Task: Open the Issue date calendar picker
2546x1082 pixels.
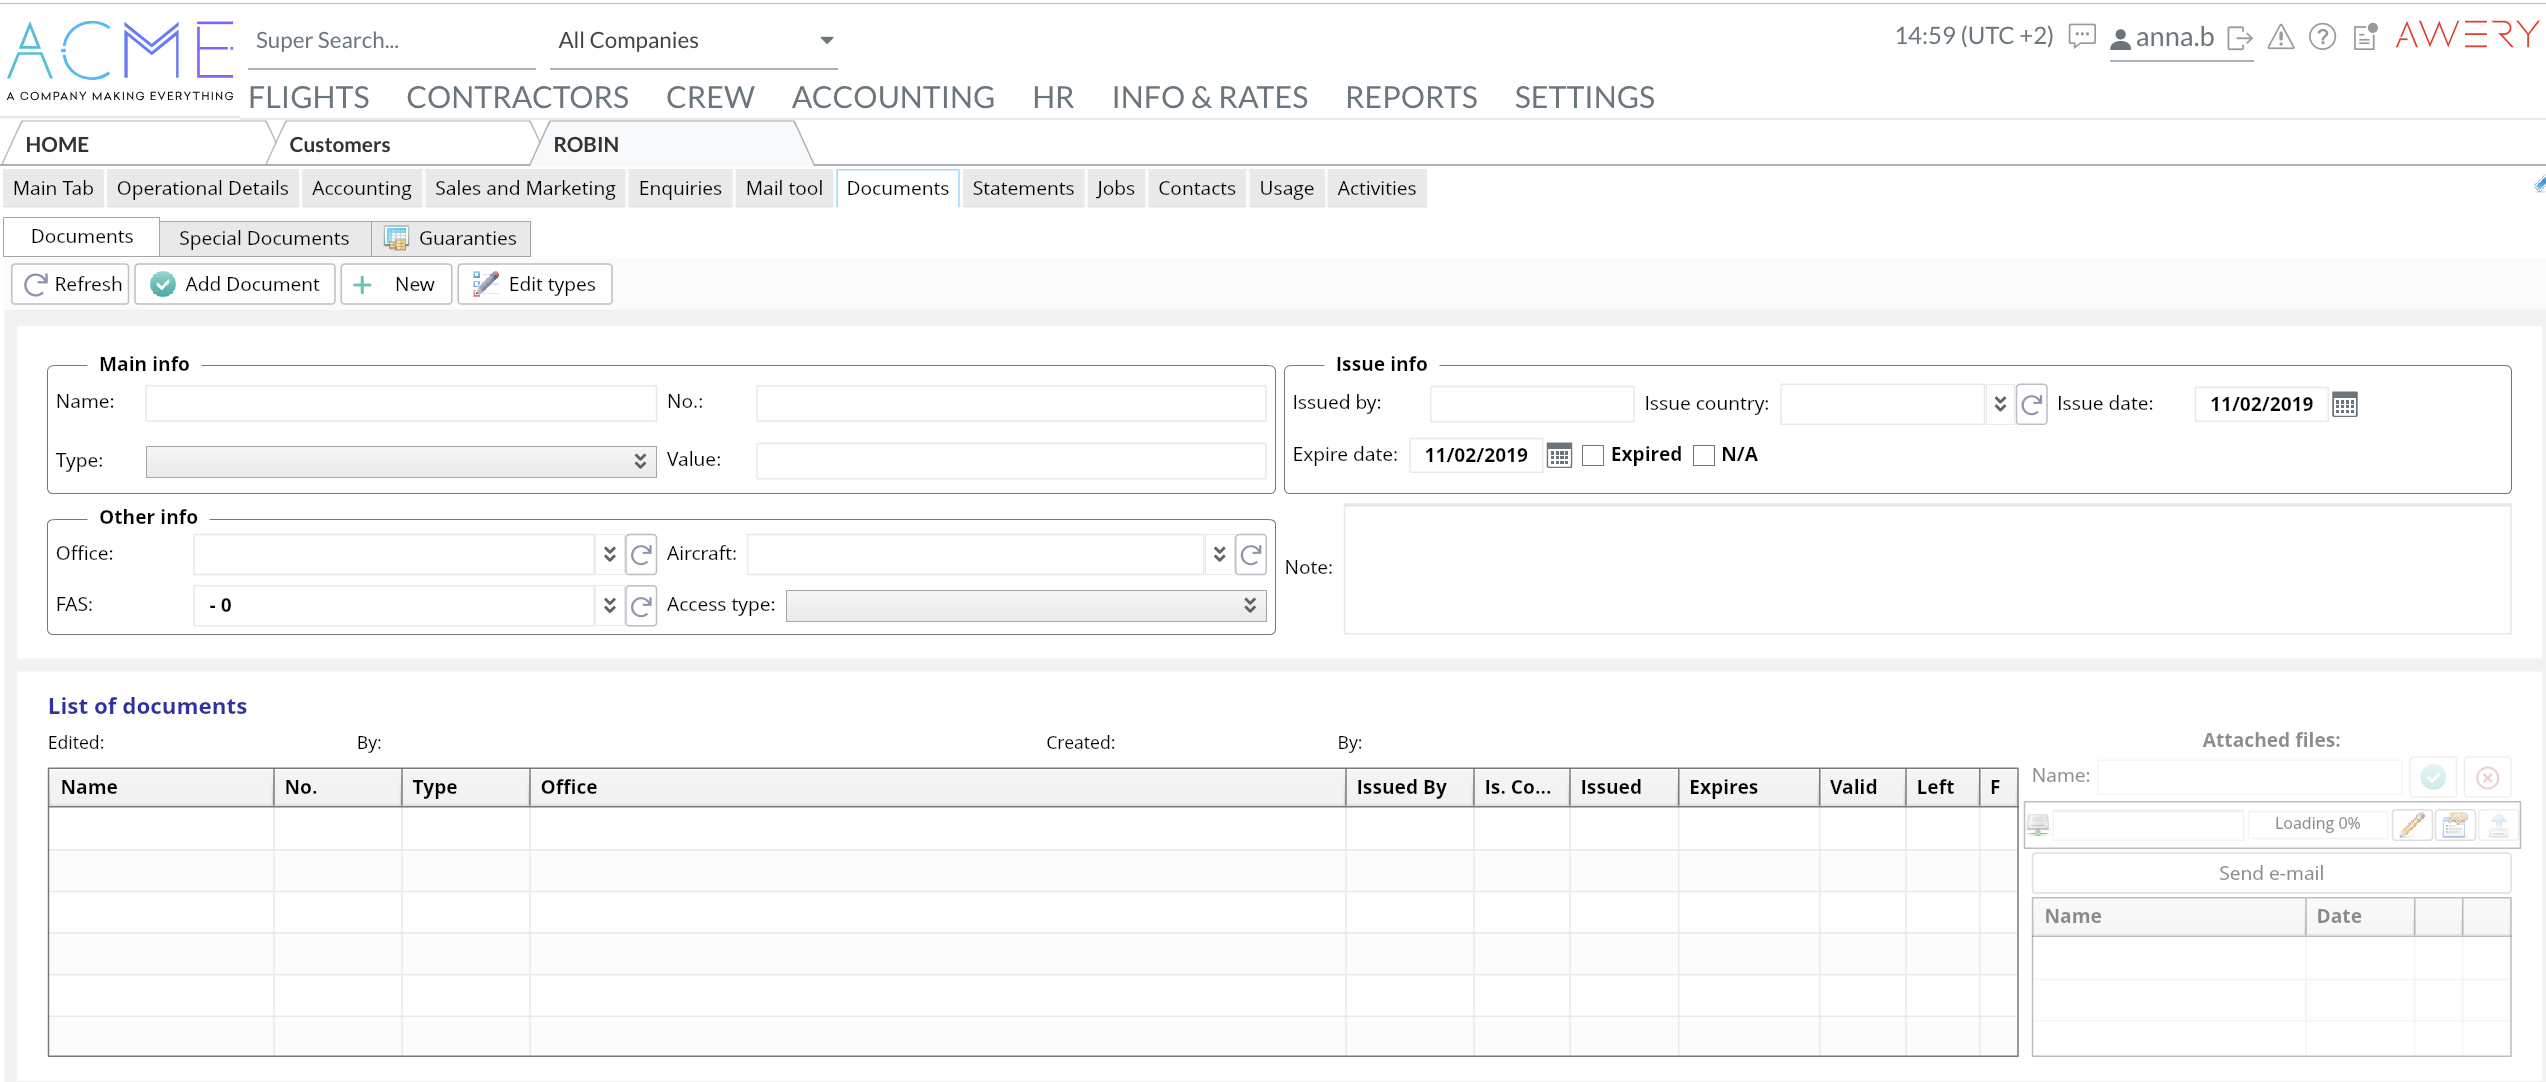Action: tap(2344, 404)
